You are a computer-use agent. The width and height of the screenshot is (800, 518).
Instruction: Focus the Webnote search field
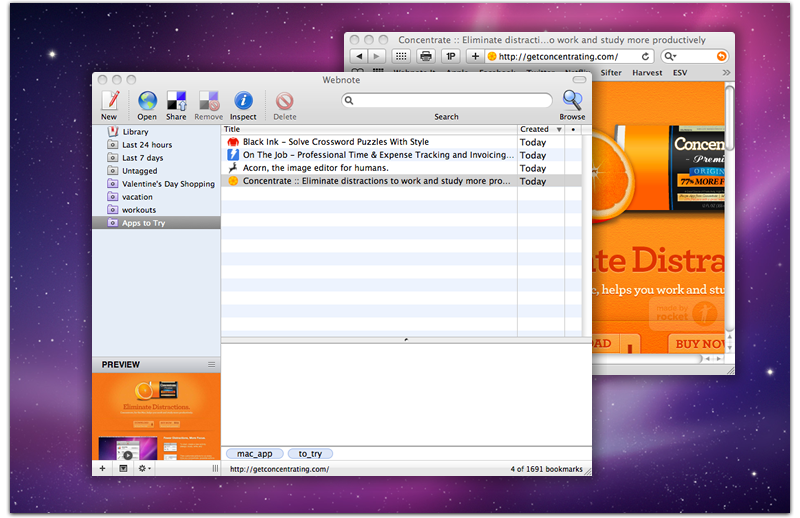tap(447, 100)
